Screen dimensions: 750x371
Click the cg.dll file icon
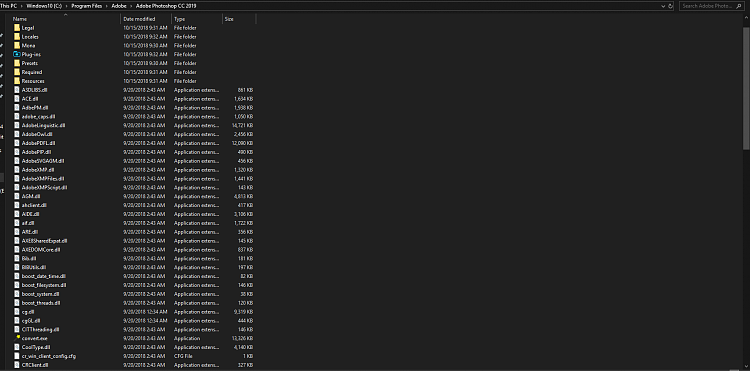[x=17, y=312]
